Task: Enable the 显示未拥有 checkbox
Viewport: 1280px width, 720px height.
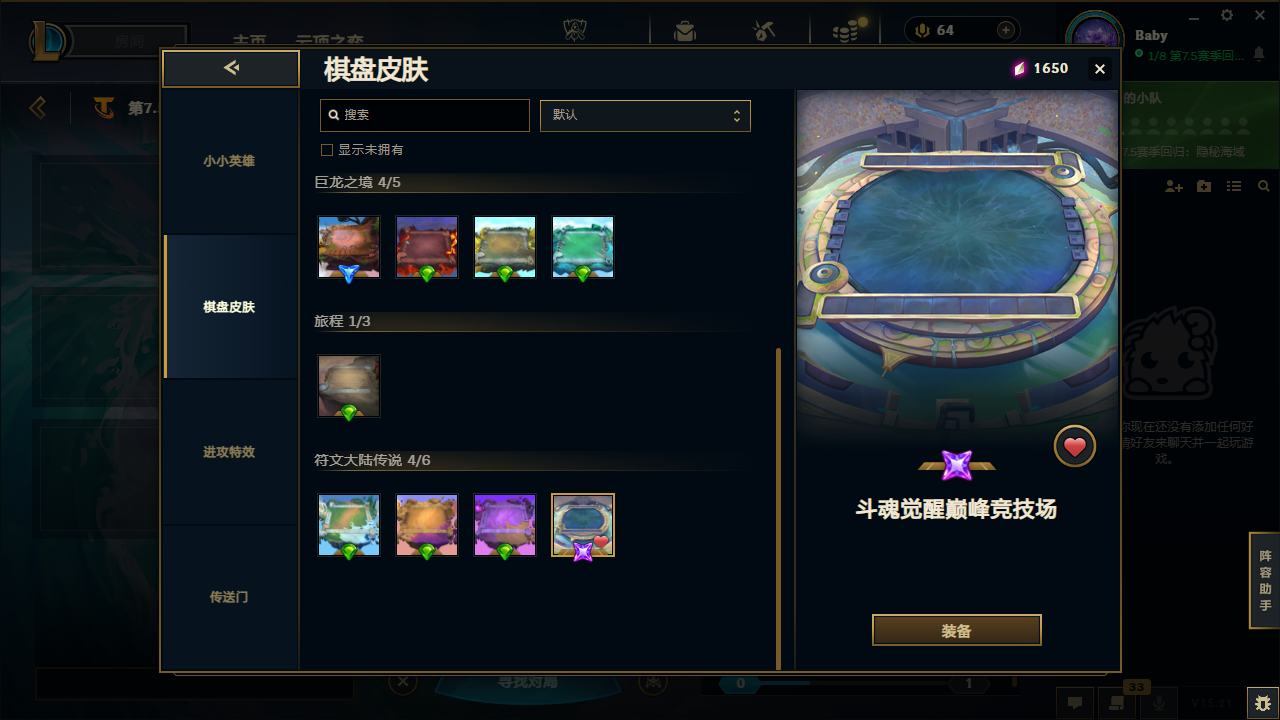Action: tap(326, 150)
